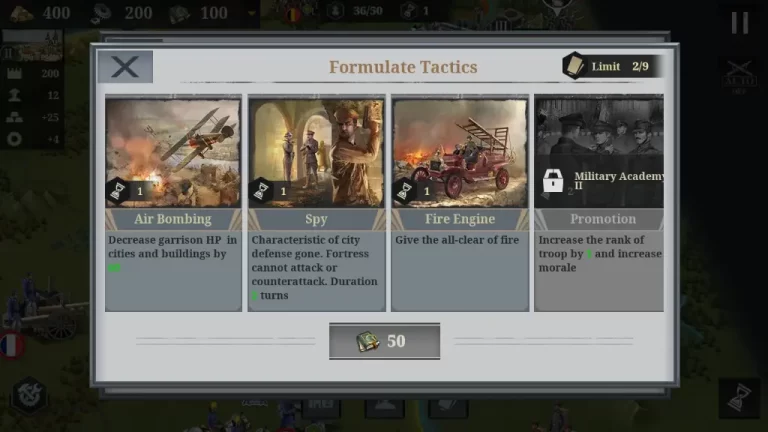This screenshot has width=768, height=432.
Task: Click the lock icon on Military Academy II
Action: click(x=553, y=181)
